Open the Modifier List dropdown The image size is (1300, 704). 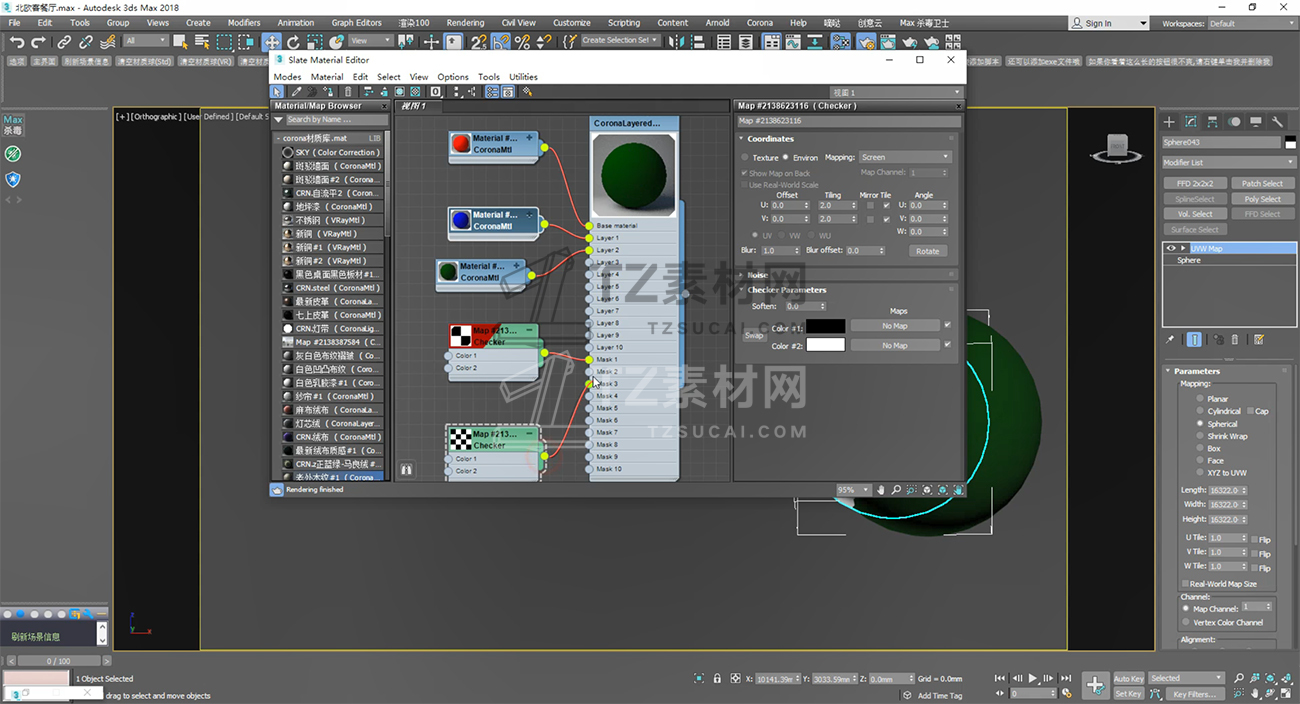point(1228,162)
